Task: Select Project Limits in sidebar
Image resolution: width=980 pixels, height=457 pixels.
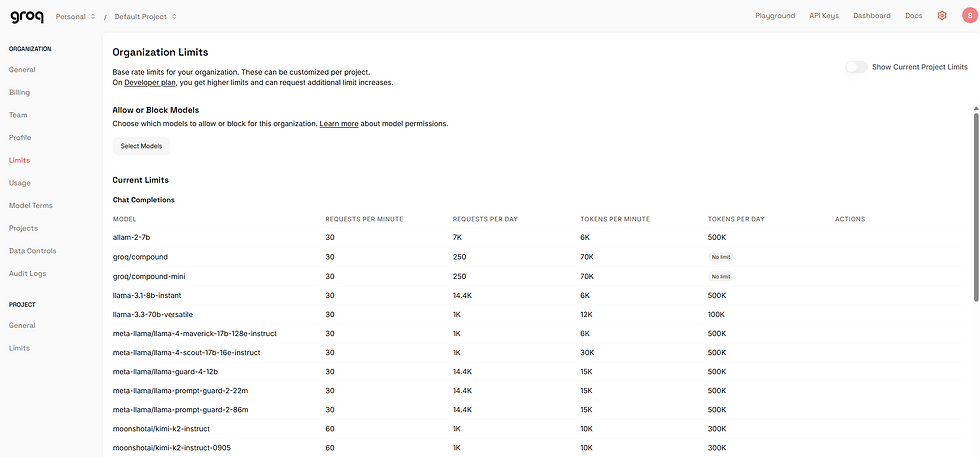Action: click(19, 348)
